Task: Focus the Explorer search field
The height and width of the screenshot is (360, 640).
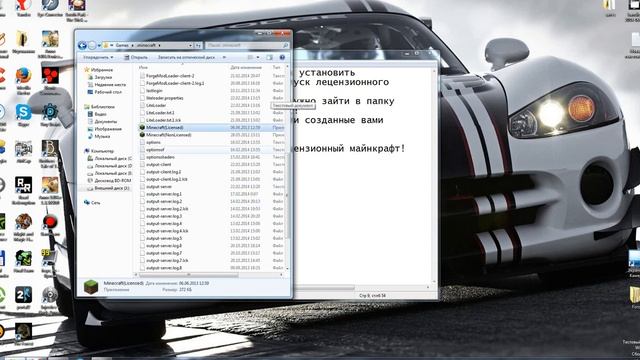Action: pyautogui.click(x=247, y=45)
